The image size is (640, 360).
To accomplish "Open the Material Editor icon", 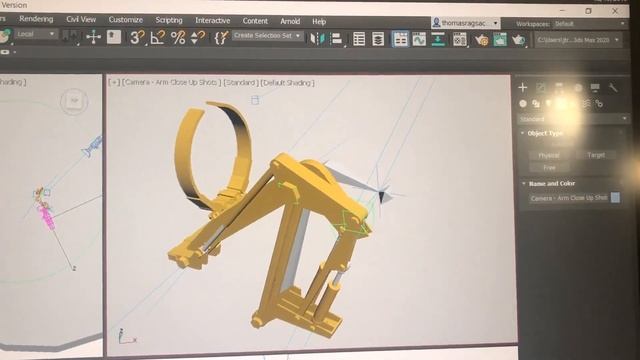I will (x=460, y=40).
